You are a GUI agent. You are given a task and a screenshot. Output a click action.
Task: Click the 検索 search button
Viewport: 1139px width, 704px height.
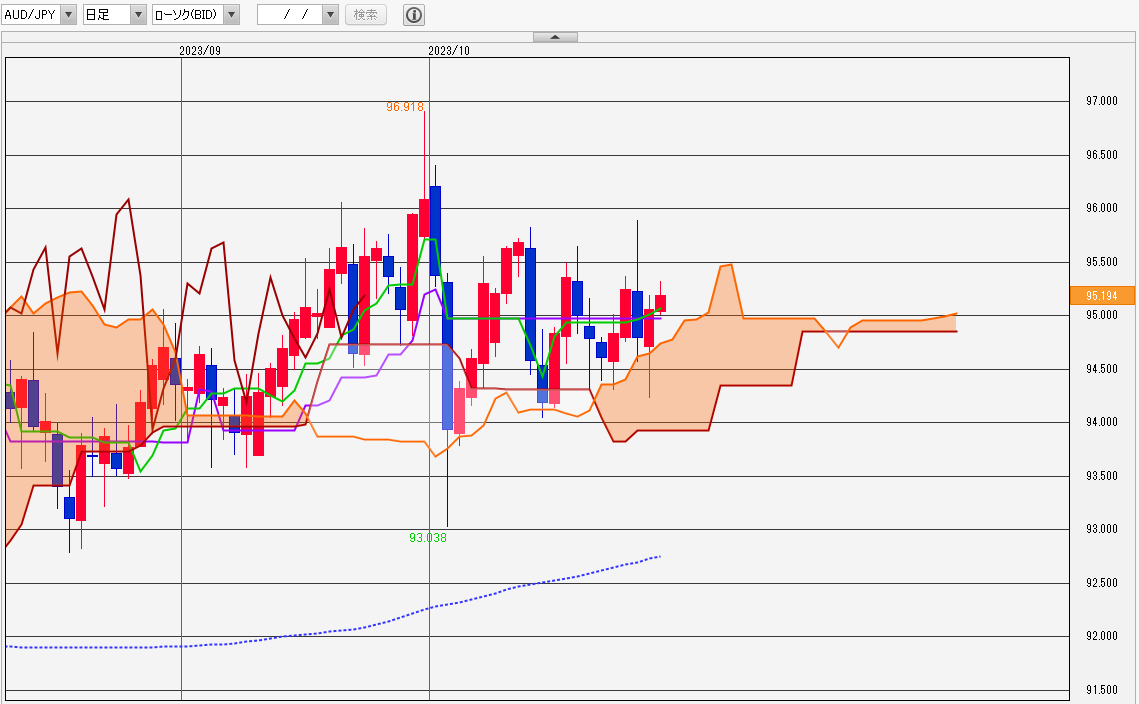point(365,15)
